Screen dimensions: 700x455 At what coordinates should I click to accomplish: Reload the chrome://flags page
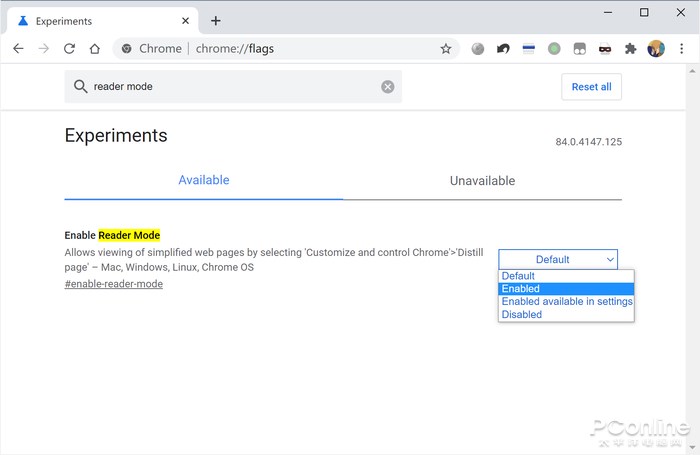coord(69,48)
